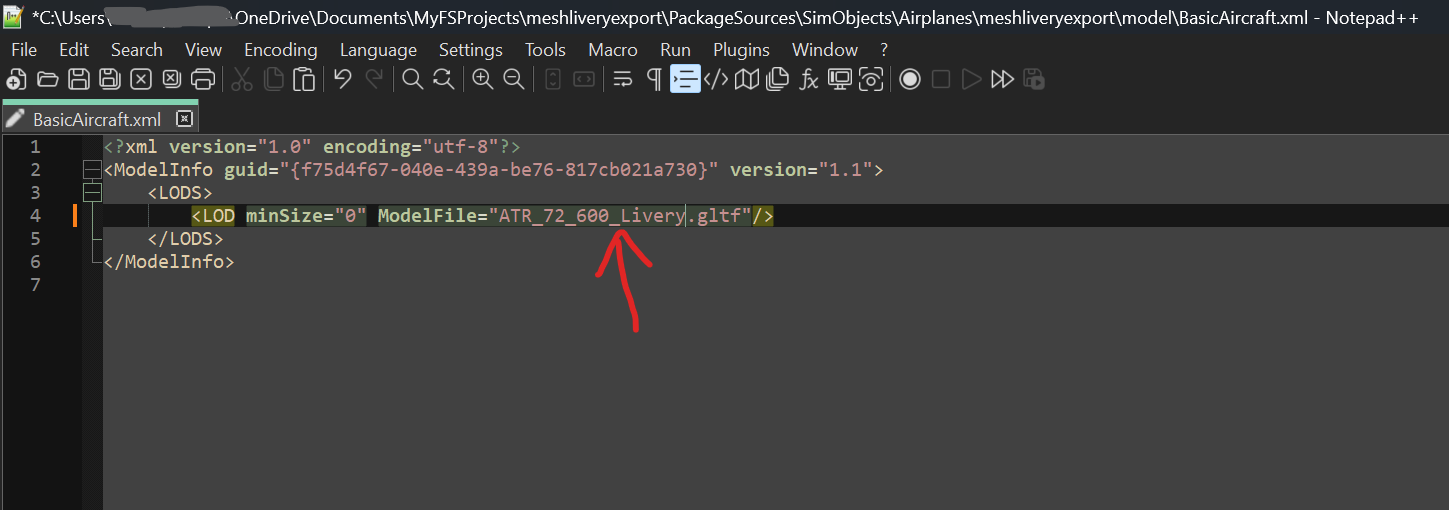Open Find with the magnifier icon
Viewport: 1449px width, 510px height.
click(412, 80)
